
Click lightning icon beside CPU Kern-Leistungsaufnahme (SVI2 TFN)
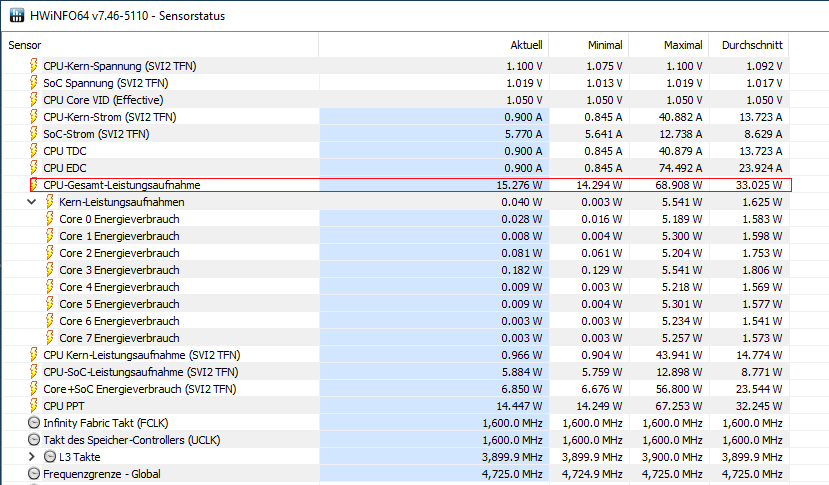tap(34, 354)
